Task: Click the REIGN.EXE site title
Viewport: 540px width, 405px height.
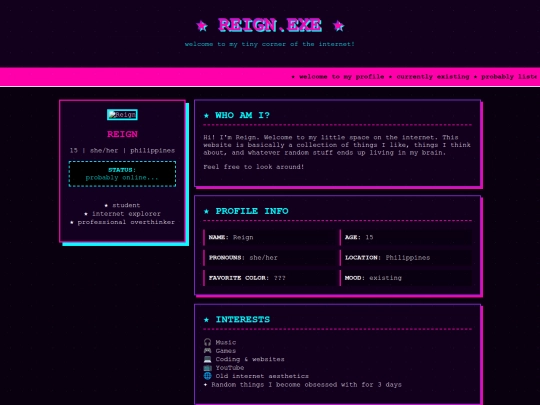Action: point(270,25)
